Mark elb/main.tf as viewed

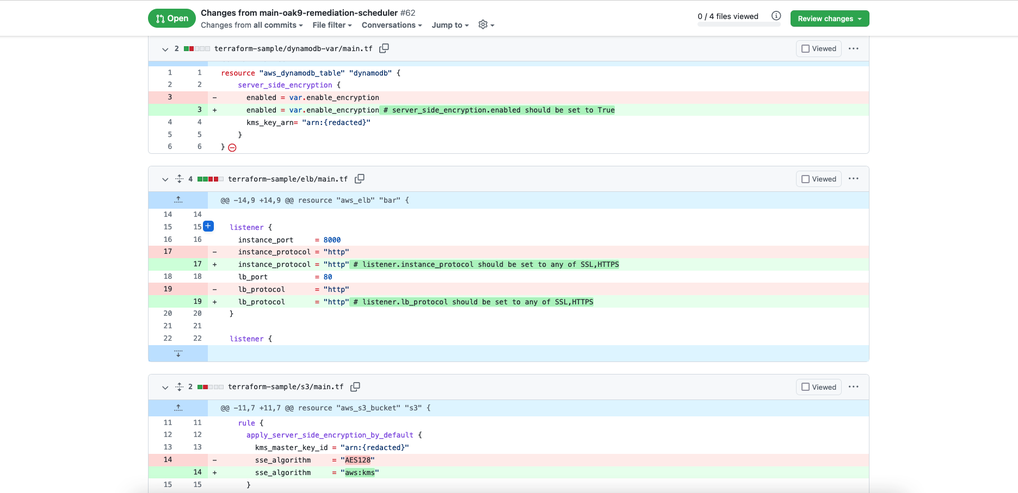(805, 179)
